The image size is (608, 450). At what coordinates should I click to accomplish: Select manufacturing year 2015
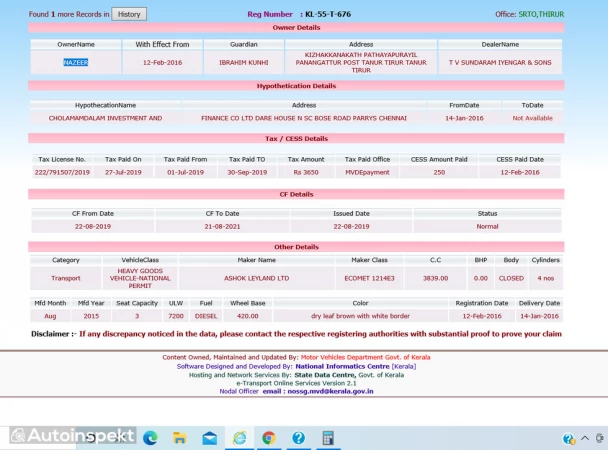coord(91,316)
